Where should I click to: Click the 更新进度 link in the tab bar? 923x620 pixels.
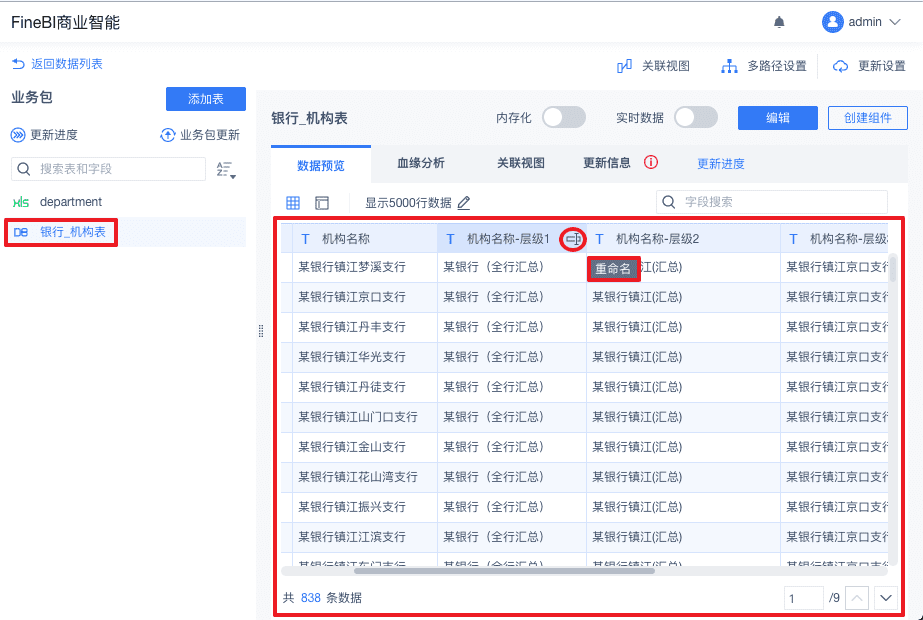(721, 164)
